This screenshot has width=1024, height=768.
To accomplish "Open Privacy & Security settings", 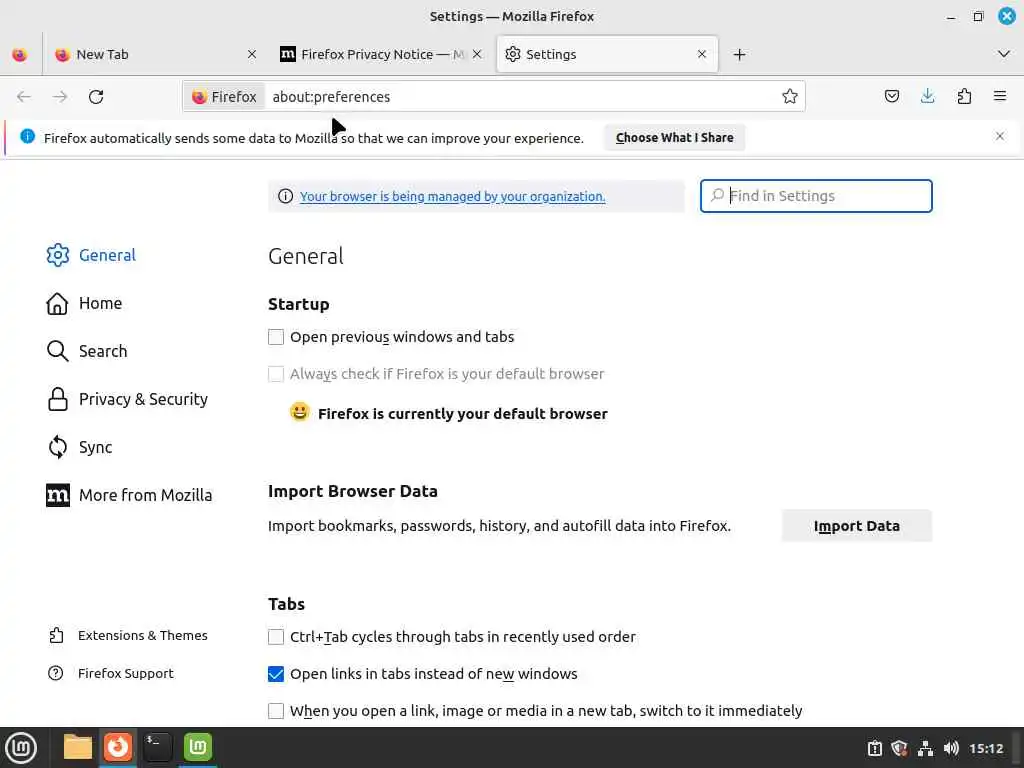I will click(x=127, y=399).
